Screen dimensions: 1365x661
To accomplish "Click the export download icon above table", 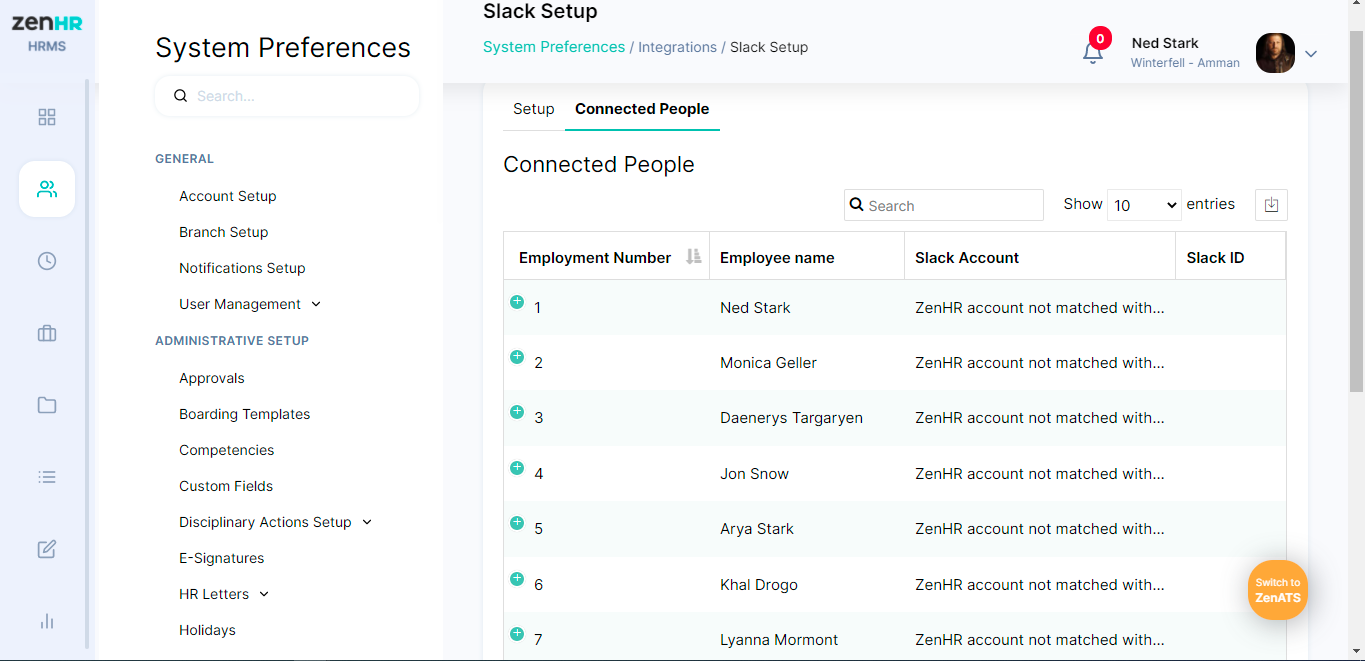I will point(1271,205).
